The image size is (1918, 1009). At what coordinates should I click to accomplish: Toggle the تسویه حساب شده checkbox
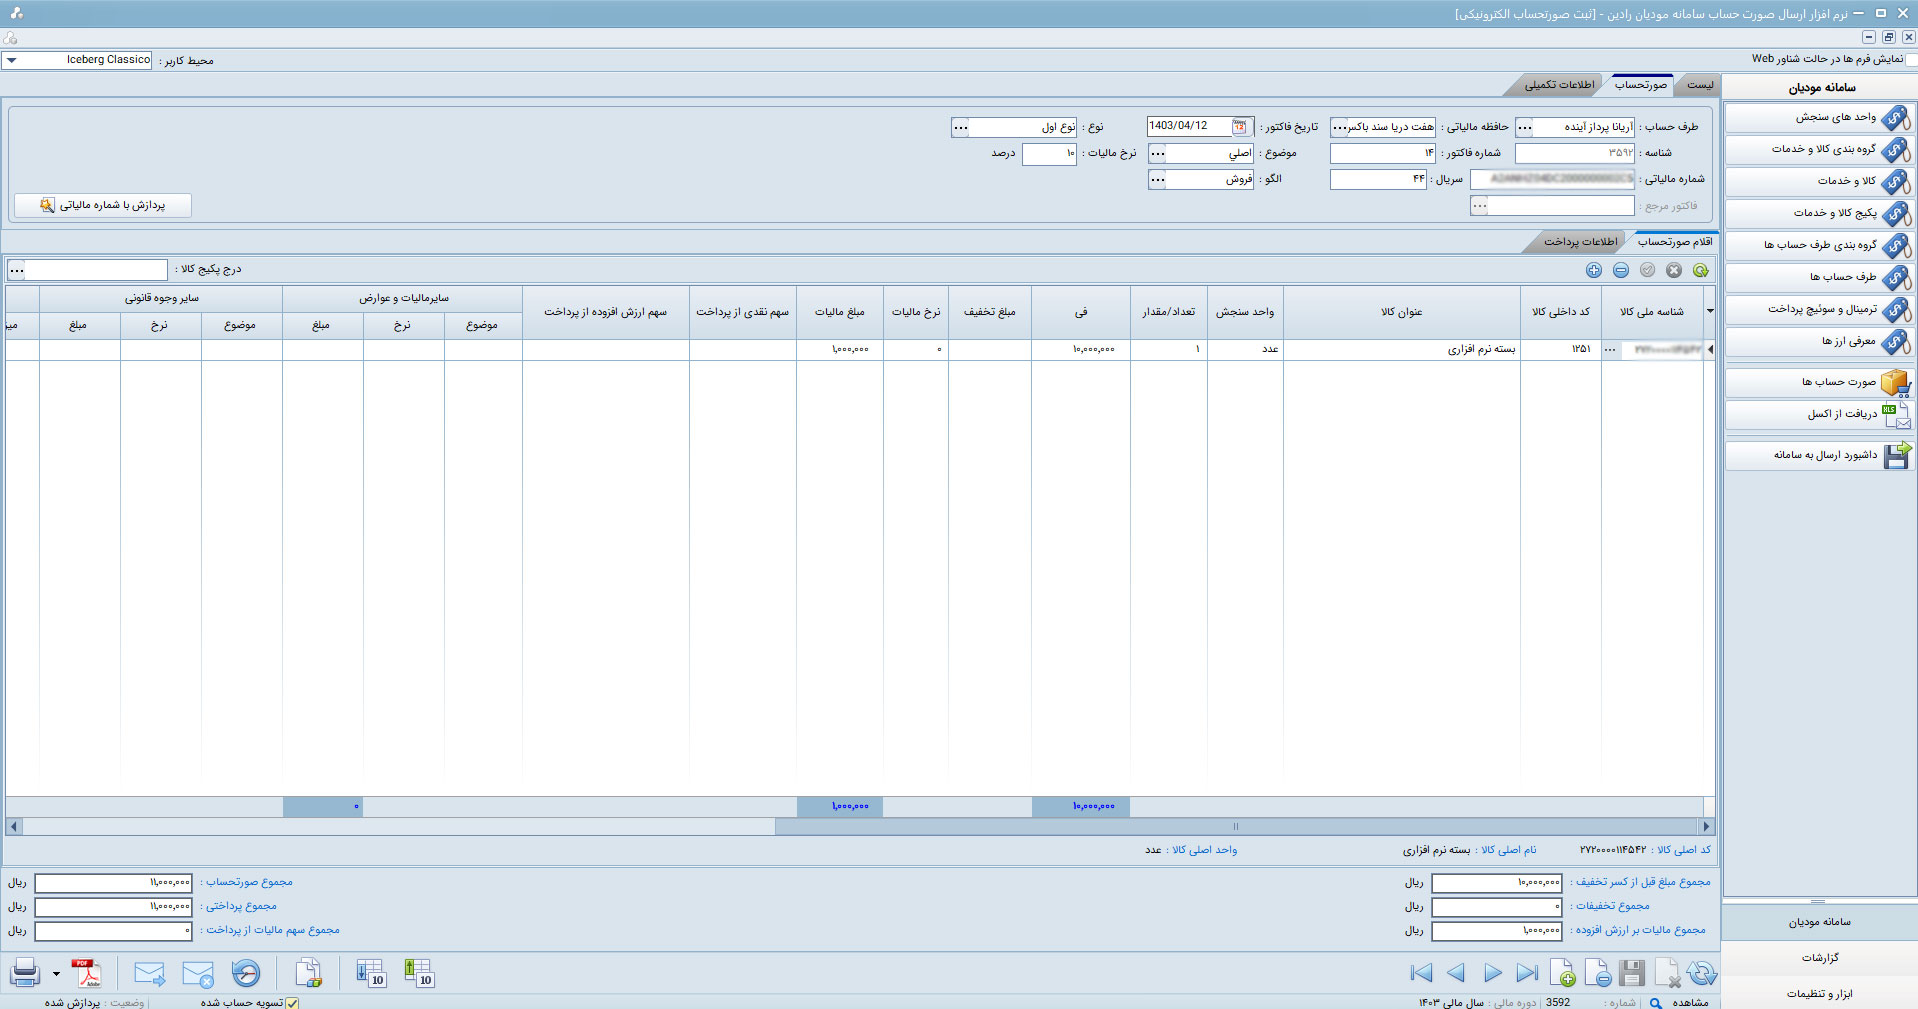[x=292, y=1002]
